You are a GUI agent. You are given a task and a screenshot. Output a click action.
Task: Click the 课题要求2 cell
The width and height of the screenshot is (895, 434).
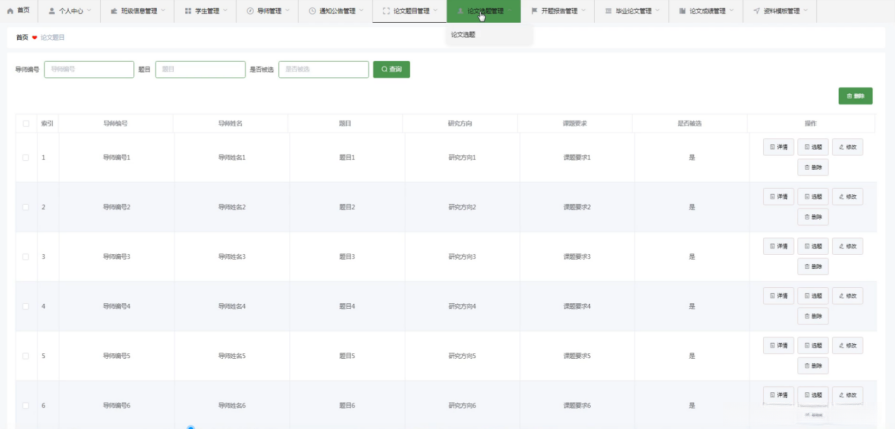click(x=577, y=207)
